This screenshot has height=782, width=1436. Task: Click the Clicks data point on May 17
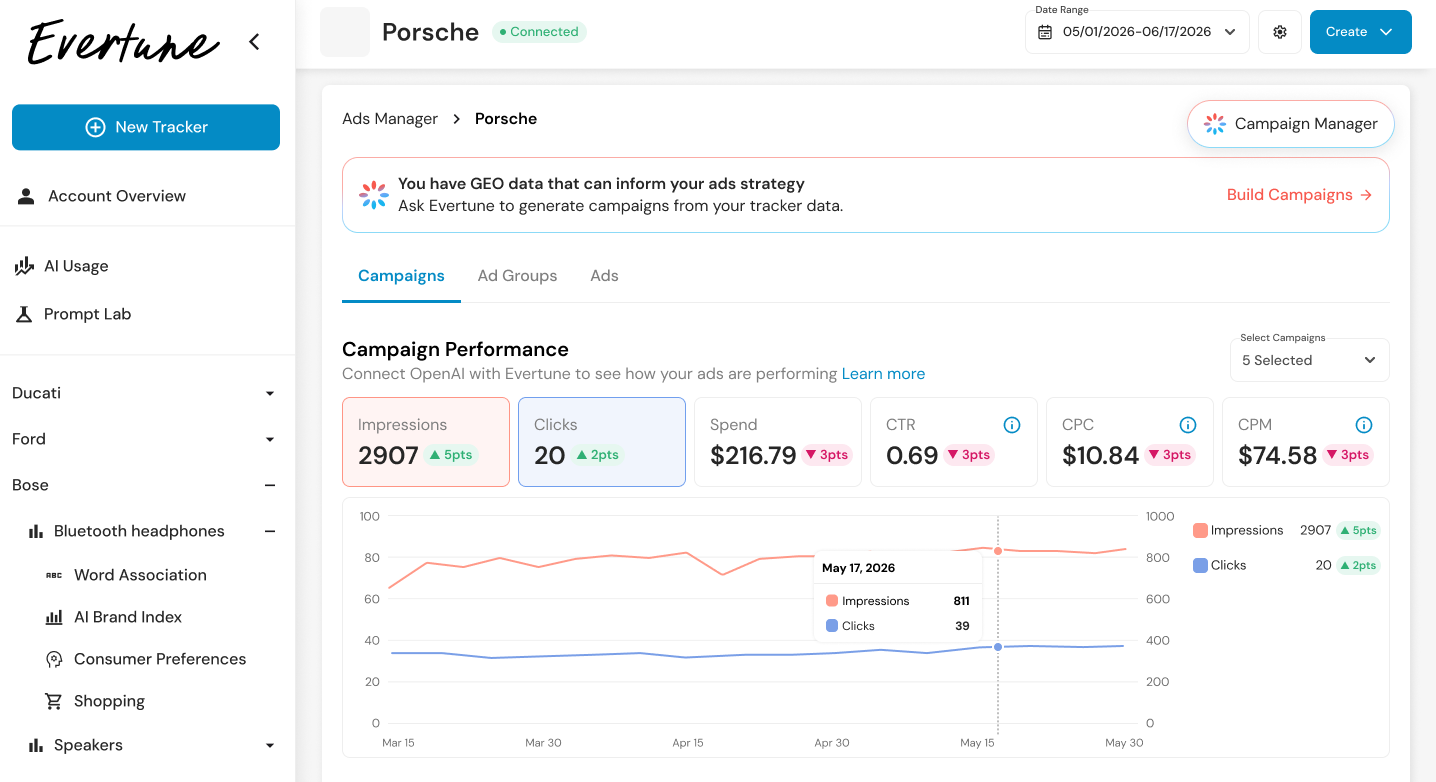[x=998, y=647]
